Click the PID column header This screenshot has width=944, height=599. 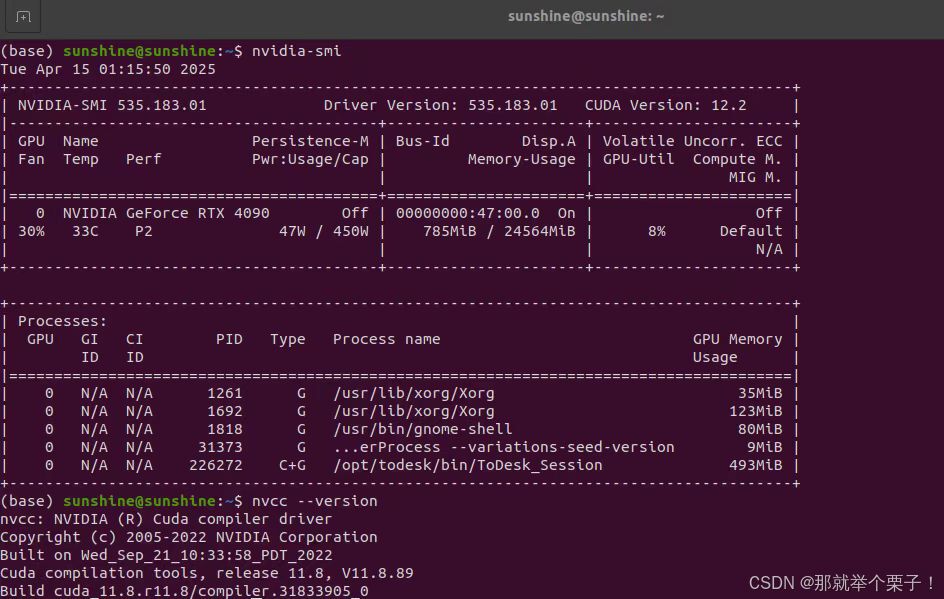(x=229, y=340)
